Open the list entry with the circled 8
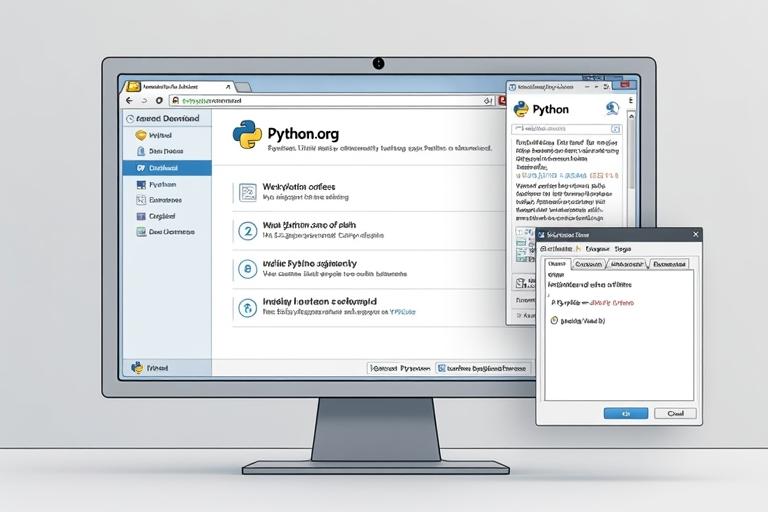 [247, 269]
